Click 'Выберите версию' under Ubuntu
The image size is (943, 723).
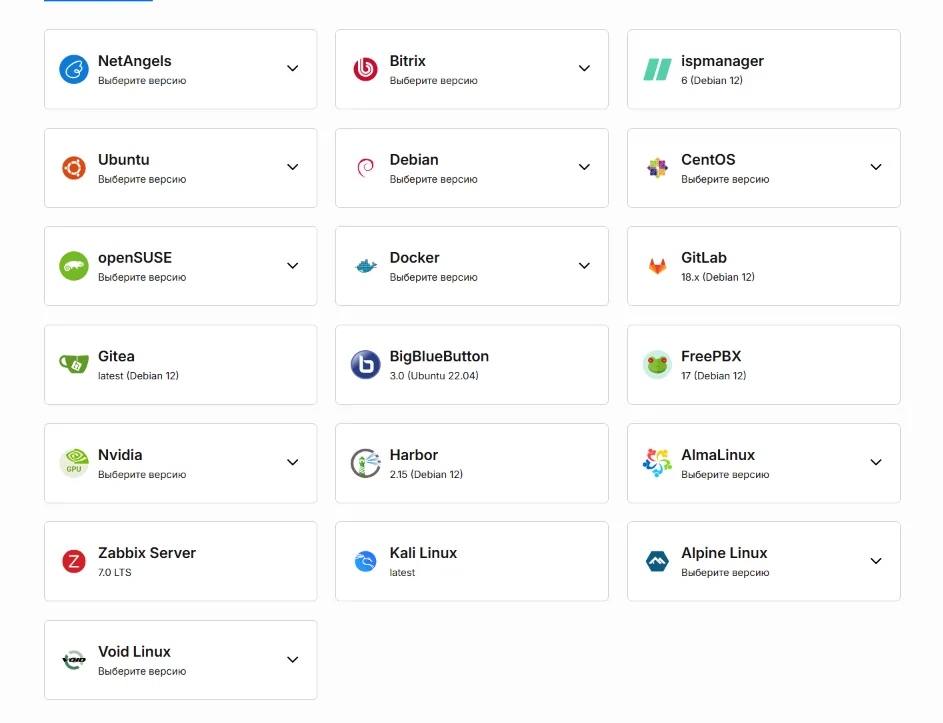click(142, 179)
